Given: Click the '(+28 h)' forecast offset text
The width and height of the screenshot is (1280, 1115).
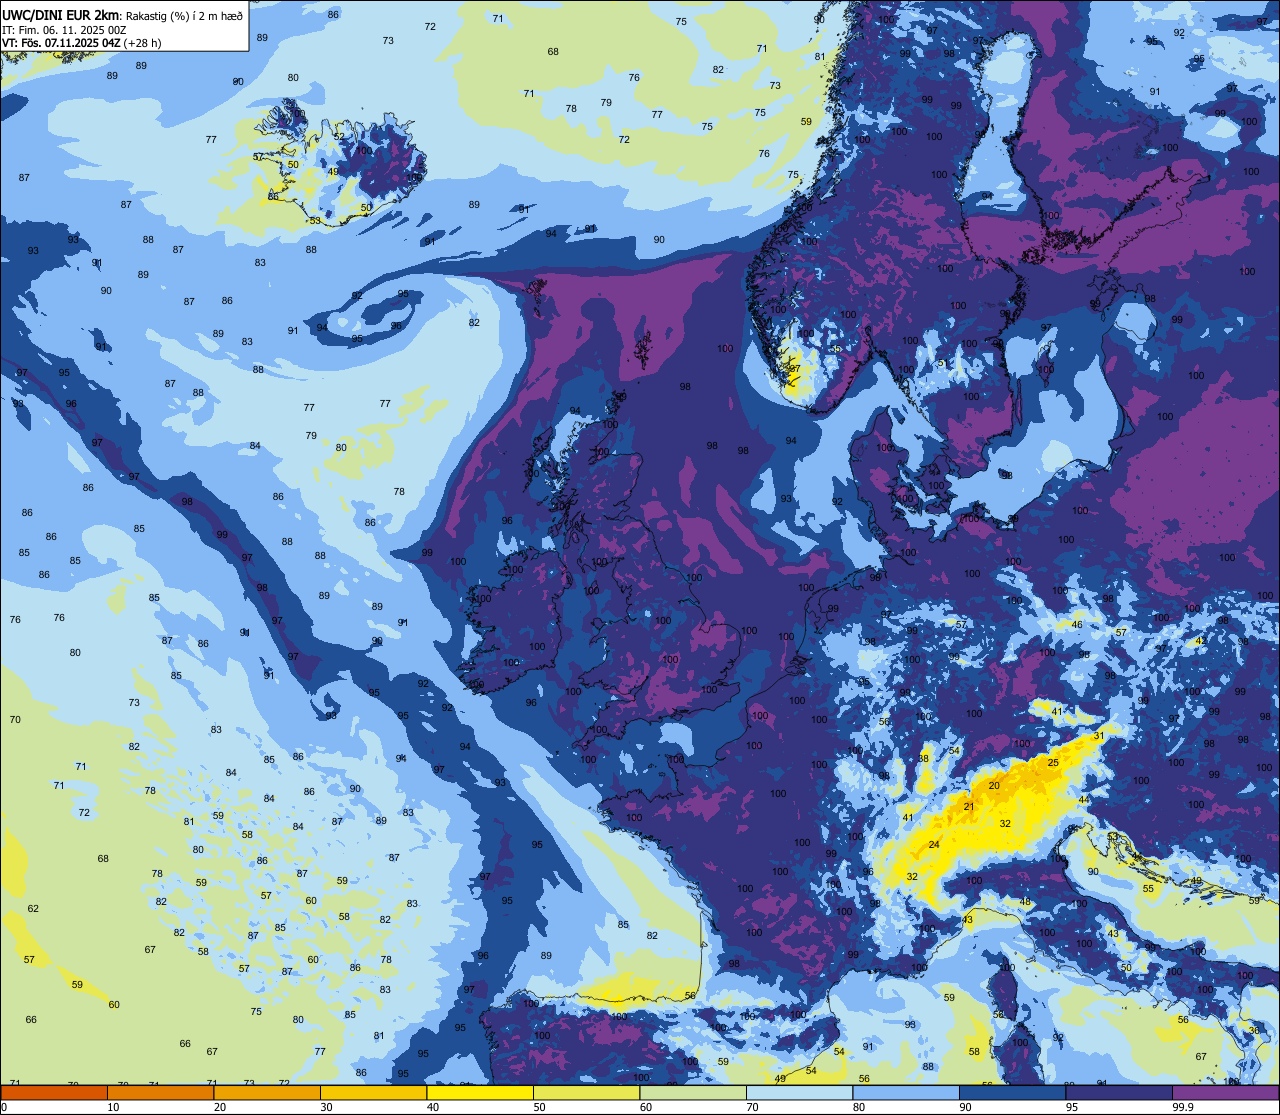Looking at the screenshot, I should [143, 43].
